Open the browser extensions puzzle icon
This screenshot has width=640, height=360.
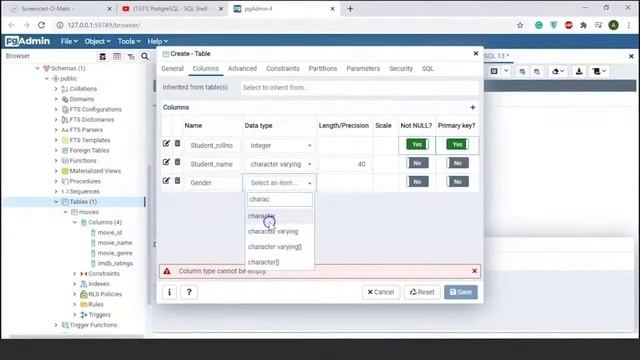[x=584, y=25]
